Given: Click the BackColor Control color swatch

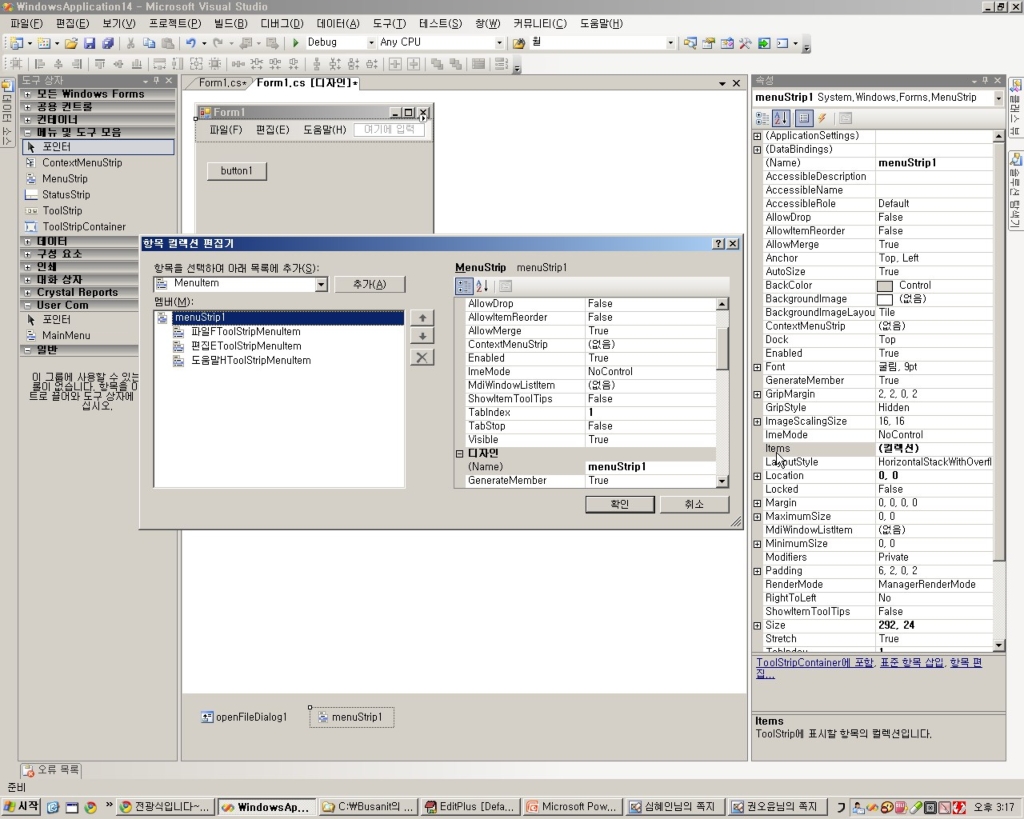Looking at the screenshot, I should 884,285.
